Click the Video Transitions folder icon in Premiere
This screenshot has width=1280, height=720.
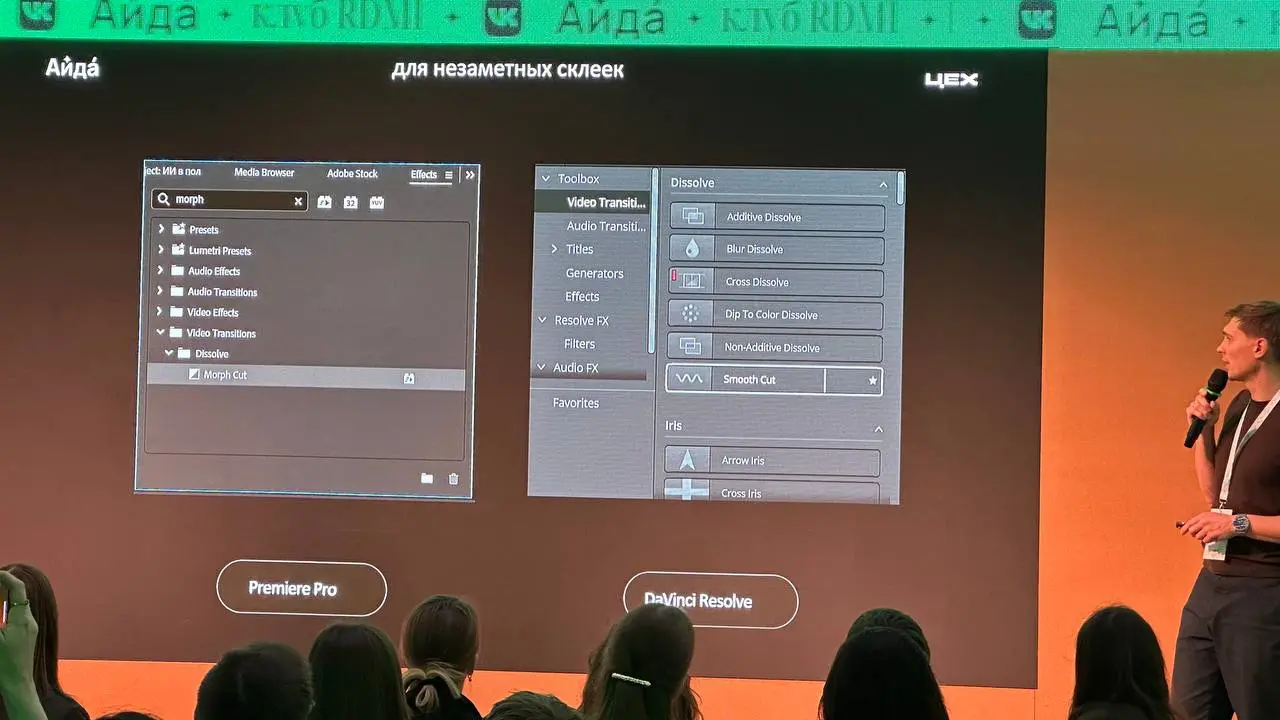[176, 333]
